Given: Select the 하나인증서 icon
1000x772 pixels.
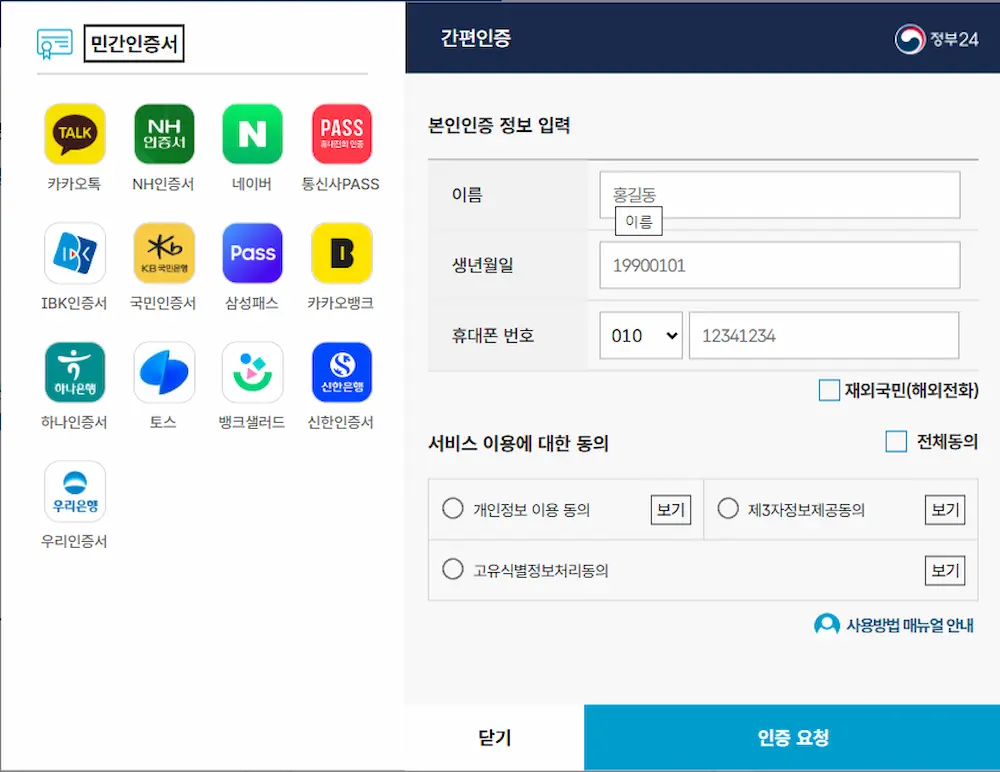Looking at the screenshot, I should pyautogui.click(x=75, y=372).
